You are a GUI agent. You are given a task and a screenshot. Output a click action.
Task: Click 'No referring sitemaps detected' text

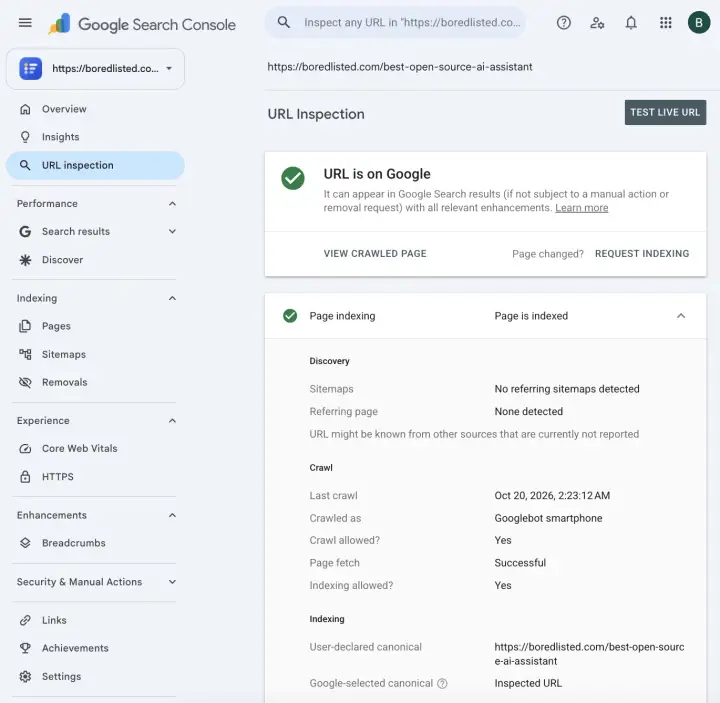567,389
